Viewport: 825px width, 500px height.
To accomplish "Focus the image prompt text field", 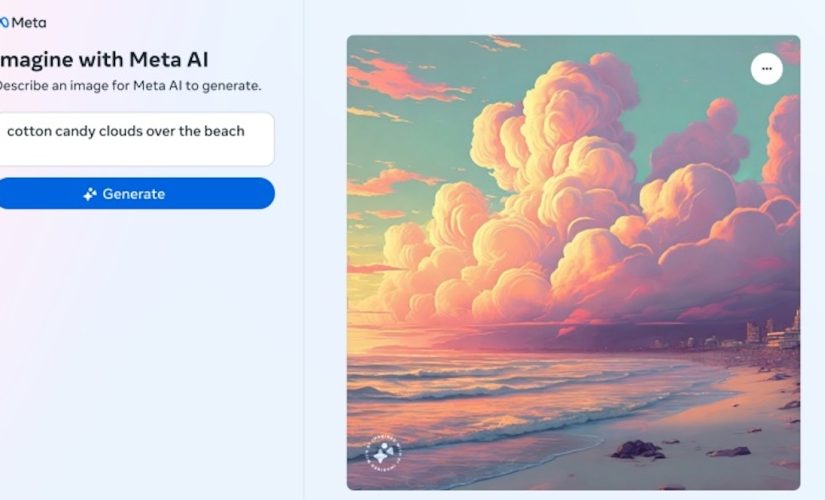I will coord(136,139).
